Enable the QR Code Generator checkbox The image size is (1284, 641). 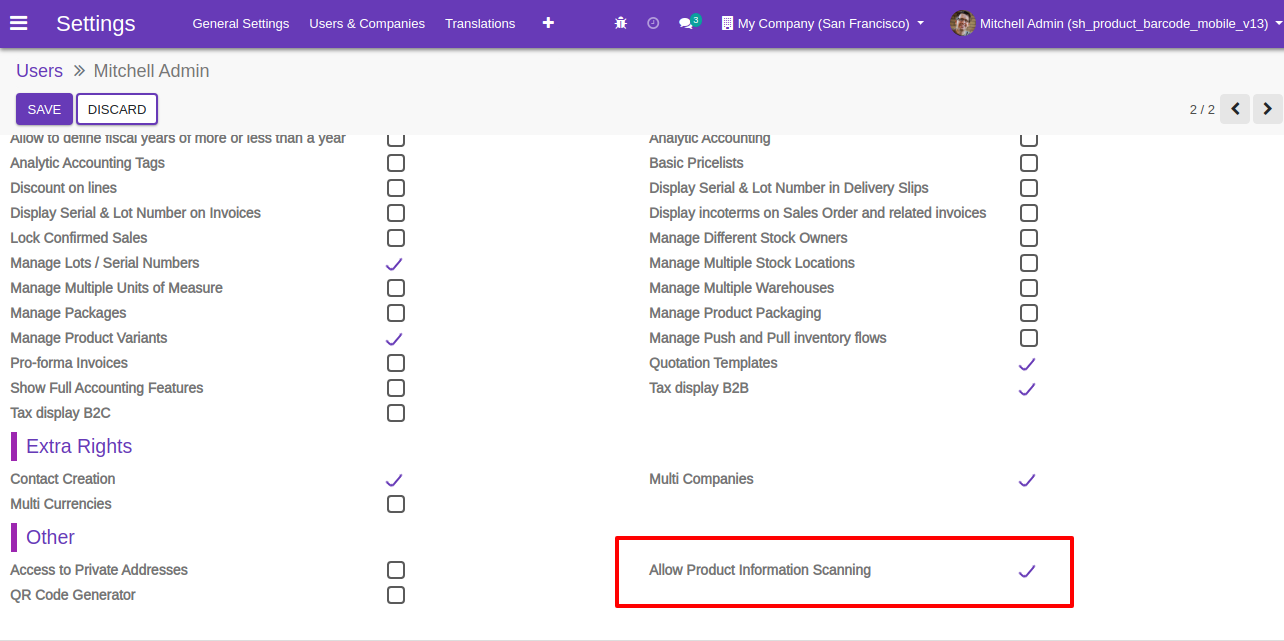coord(396,595)
